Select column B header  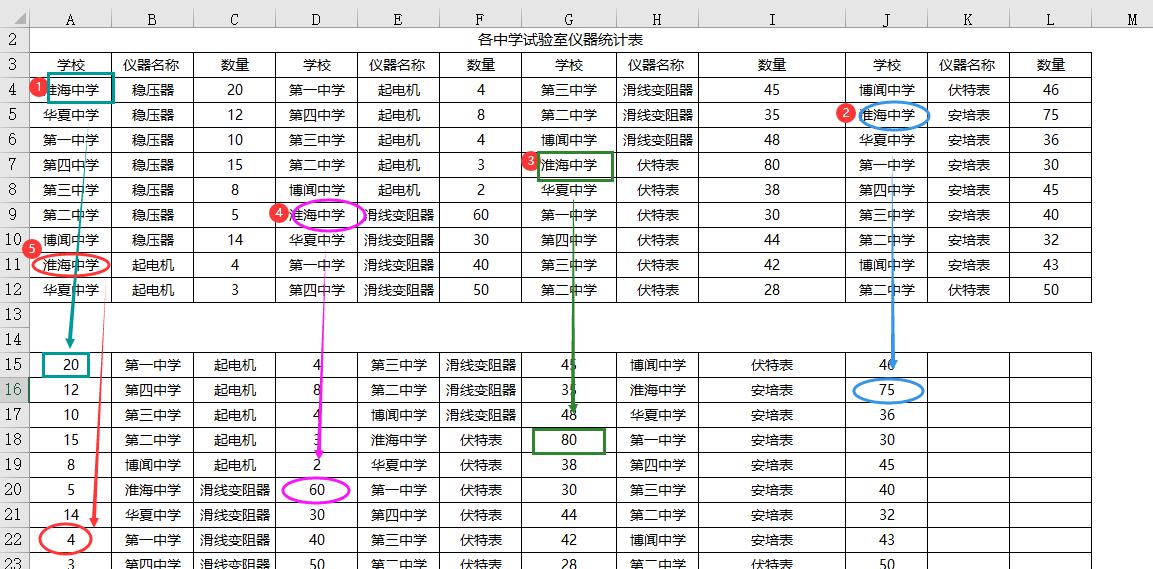click(x=152, y=20)
